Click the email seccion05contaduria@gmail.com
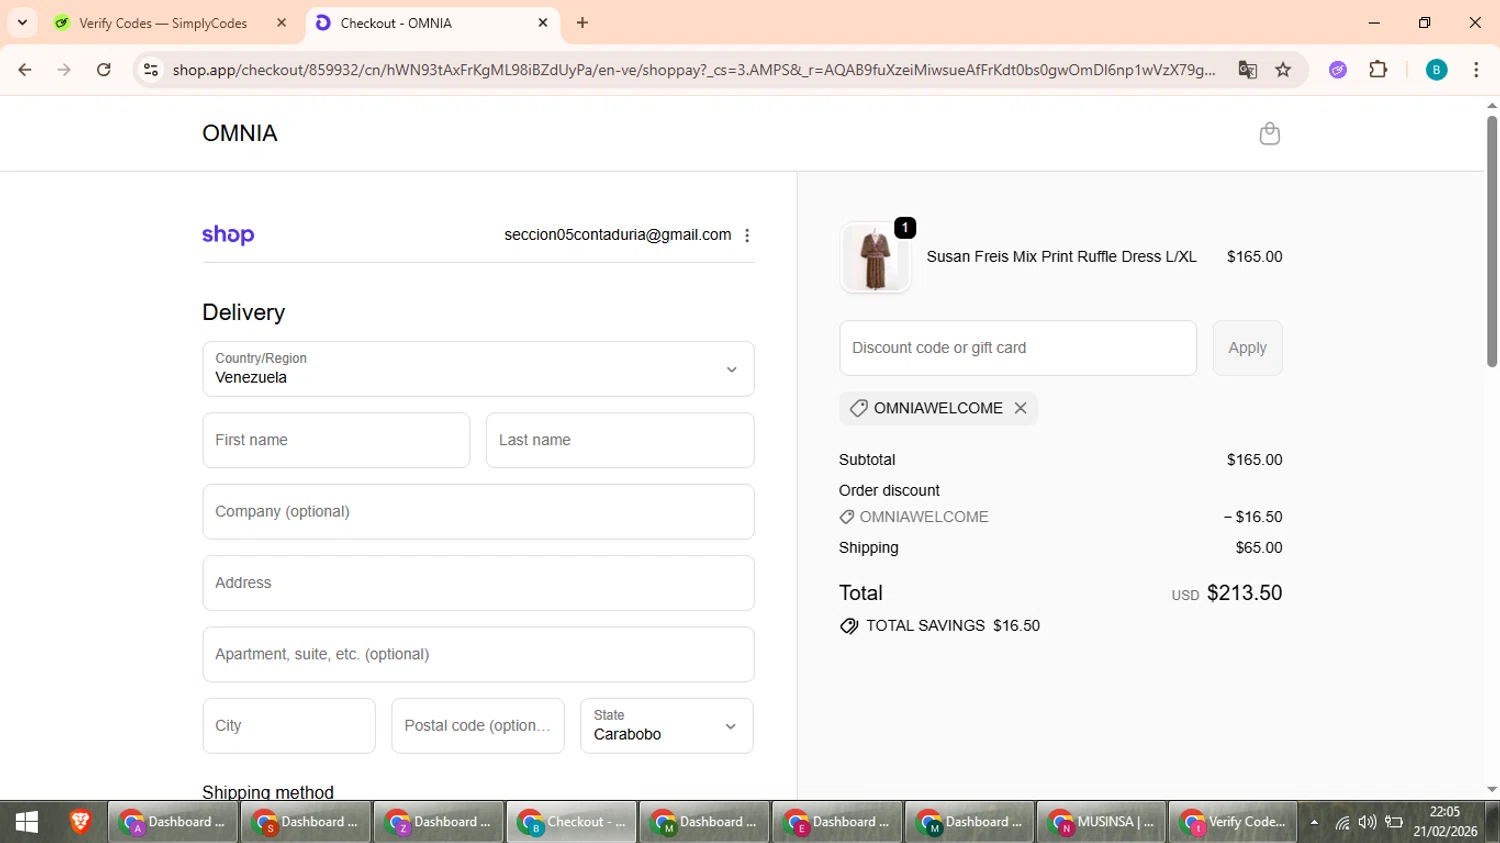The image size is (1500, 843). pyautogui.click(x=618, y=235)
